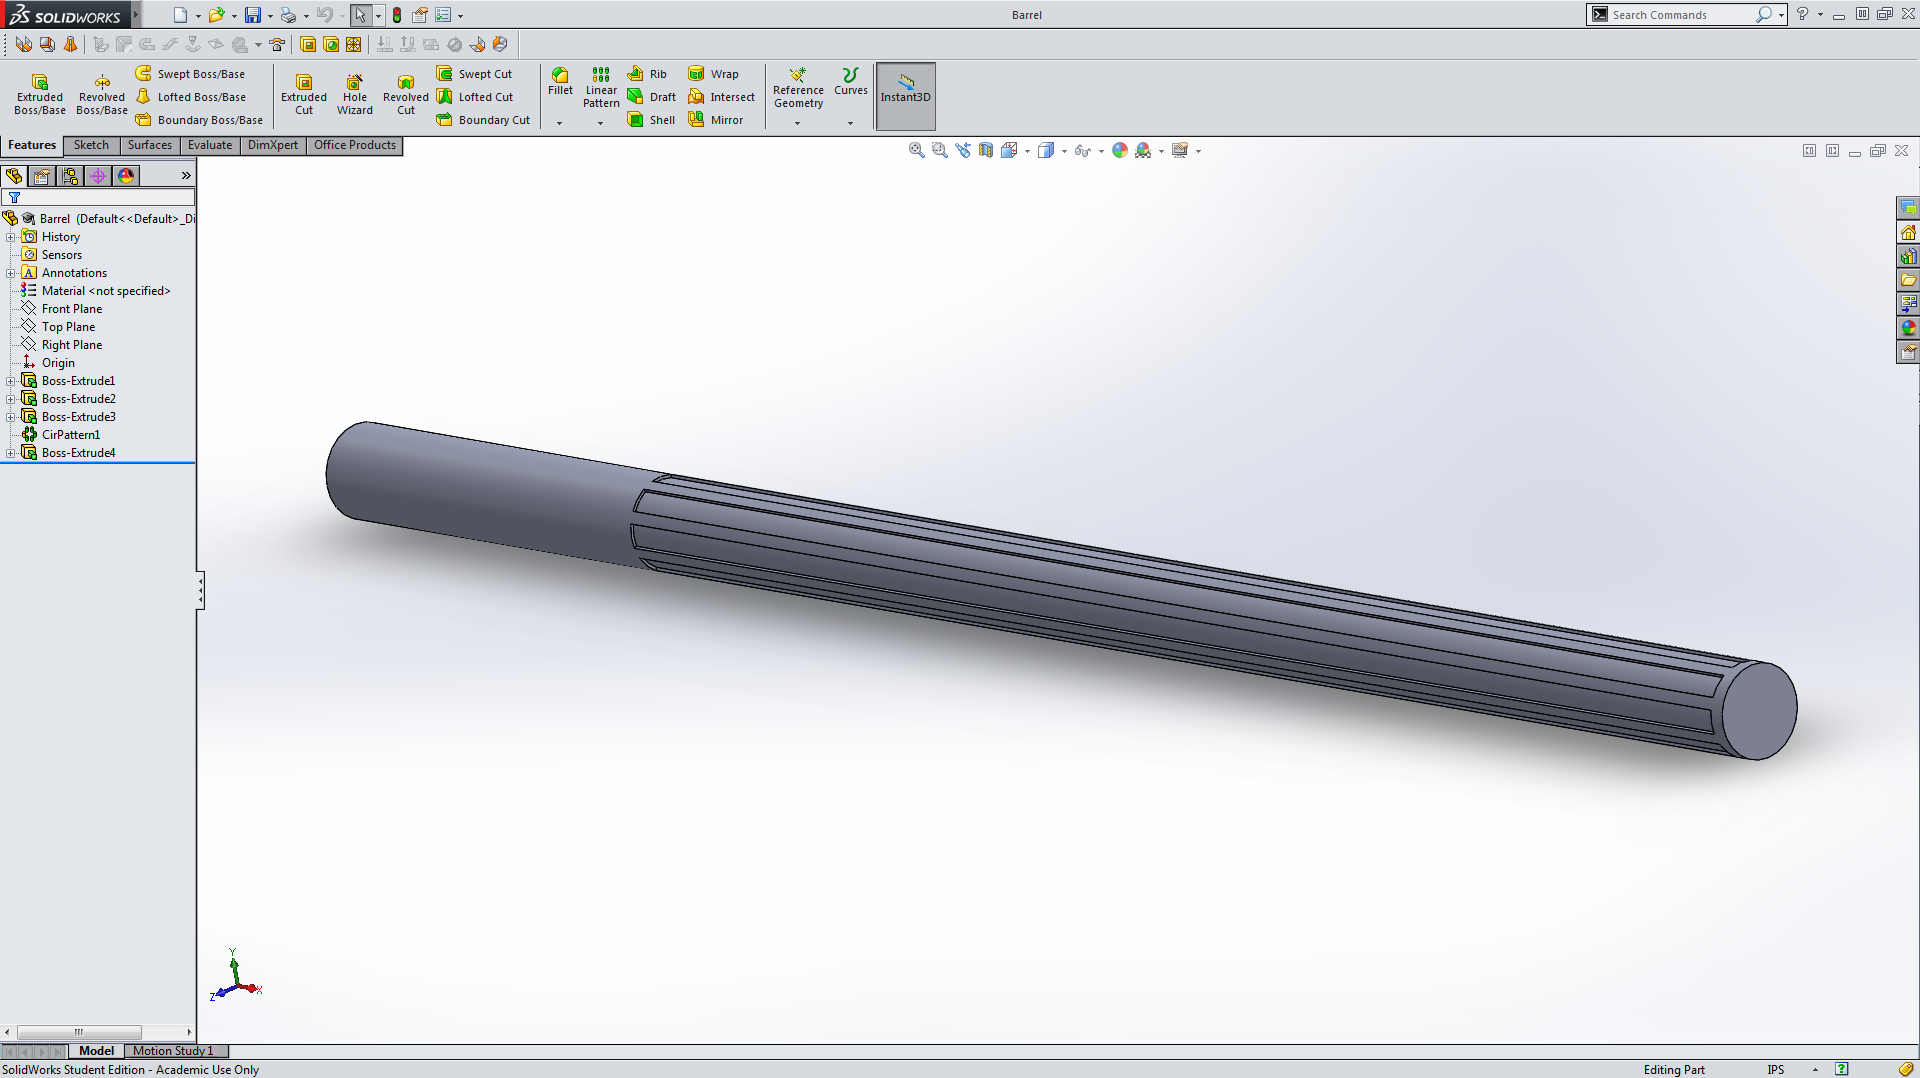
Task: Launch the Hole Wizard
Action: [355, 95]
